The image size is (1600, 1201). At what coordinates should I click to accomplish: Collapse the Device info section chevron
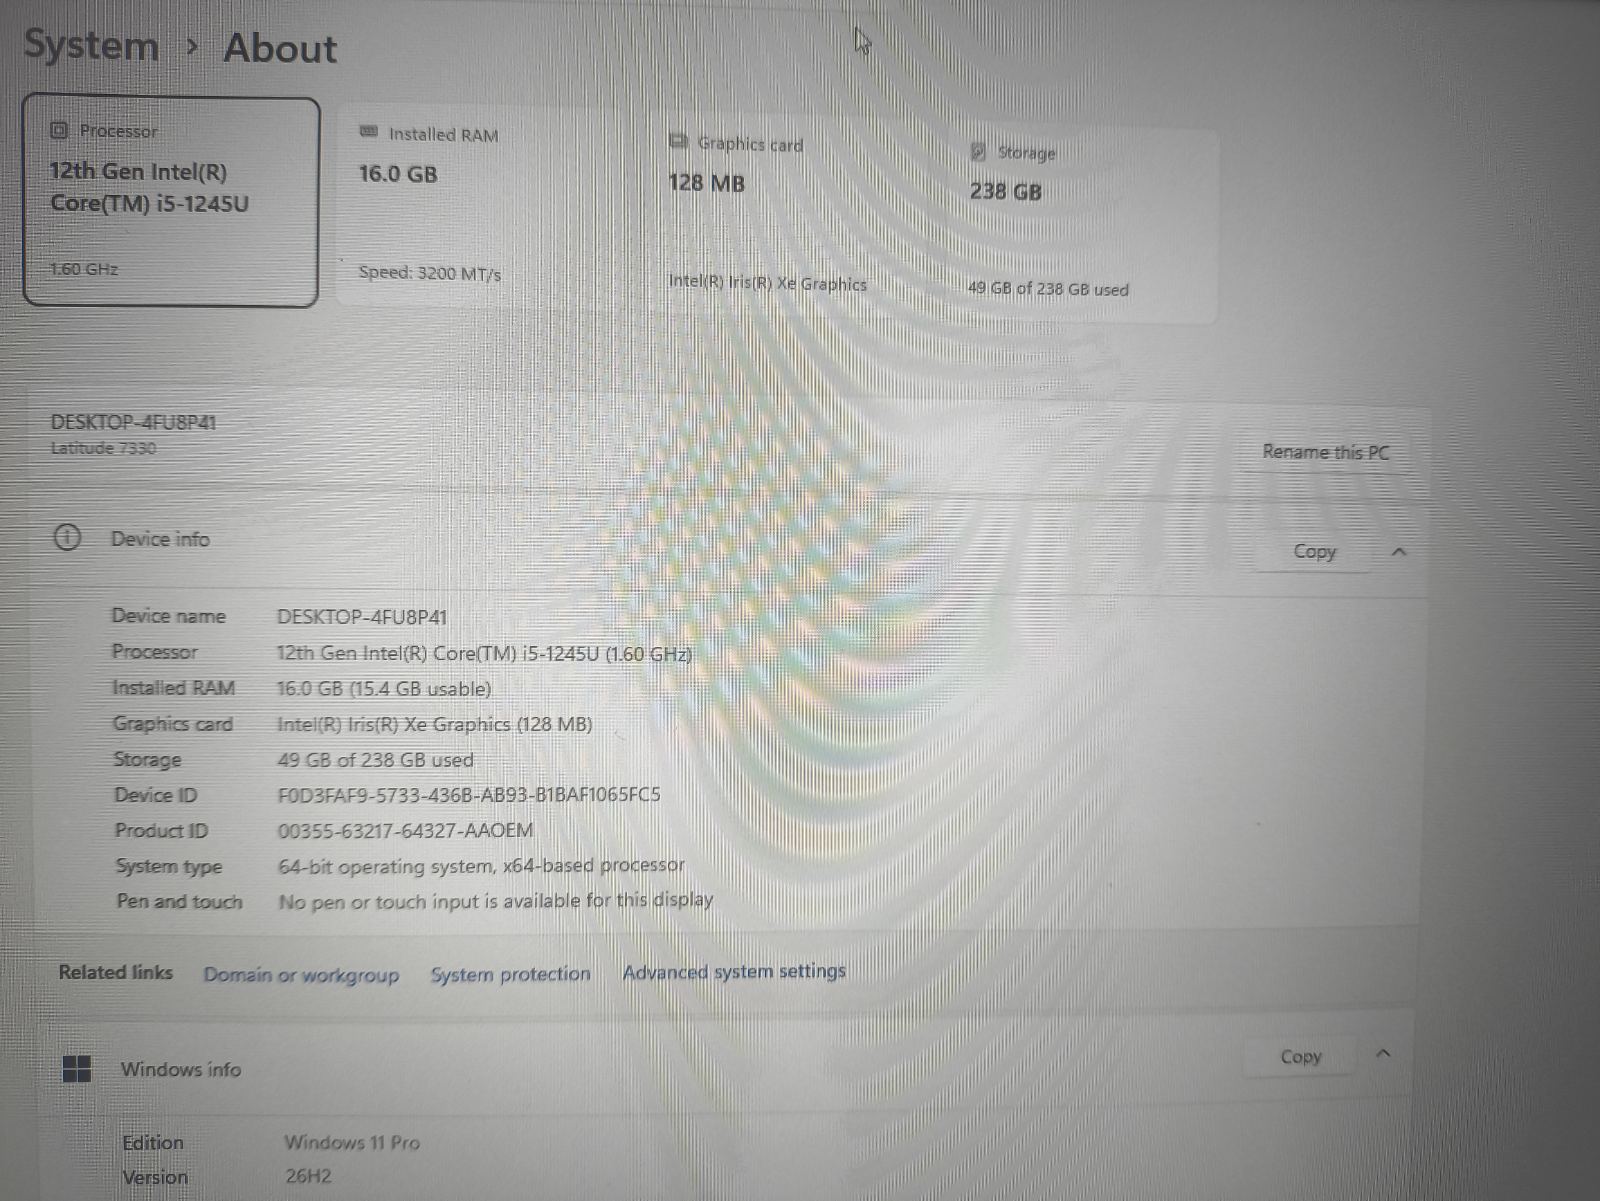click(1399, 552)
